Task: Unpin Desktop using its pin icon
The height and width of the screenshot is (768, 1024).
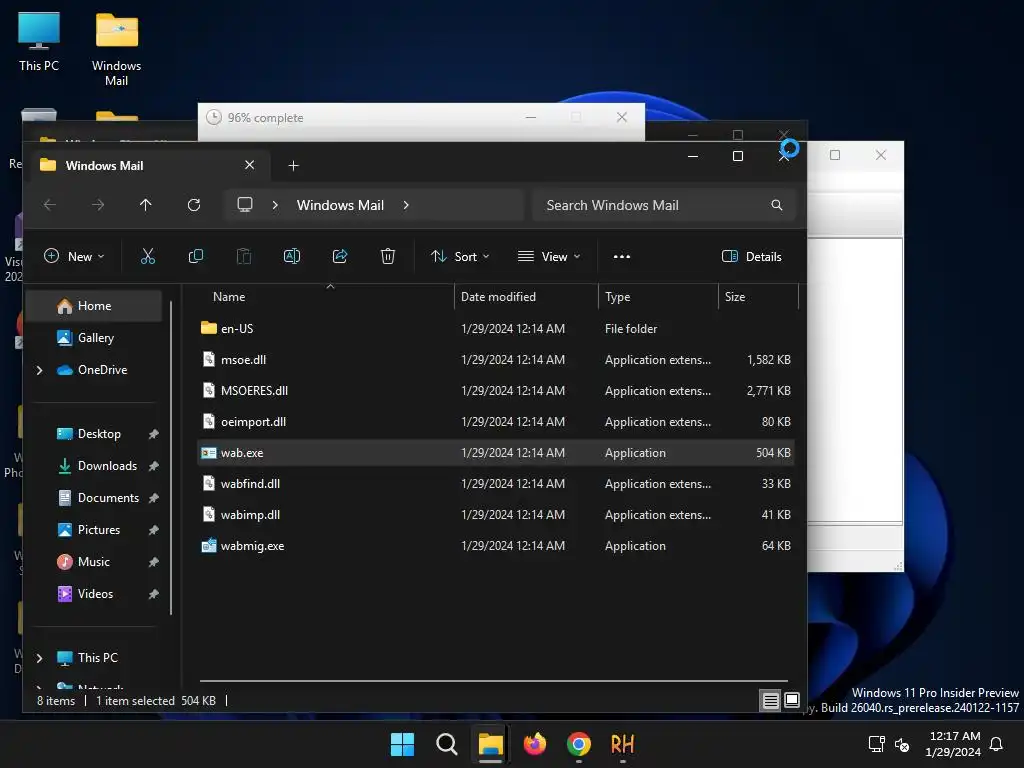Action: [x=153, y=434]
